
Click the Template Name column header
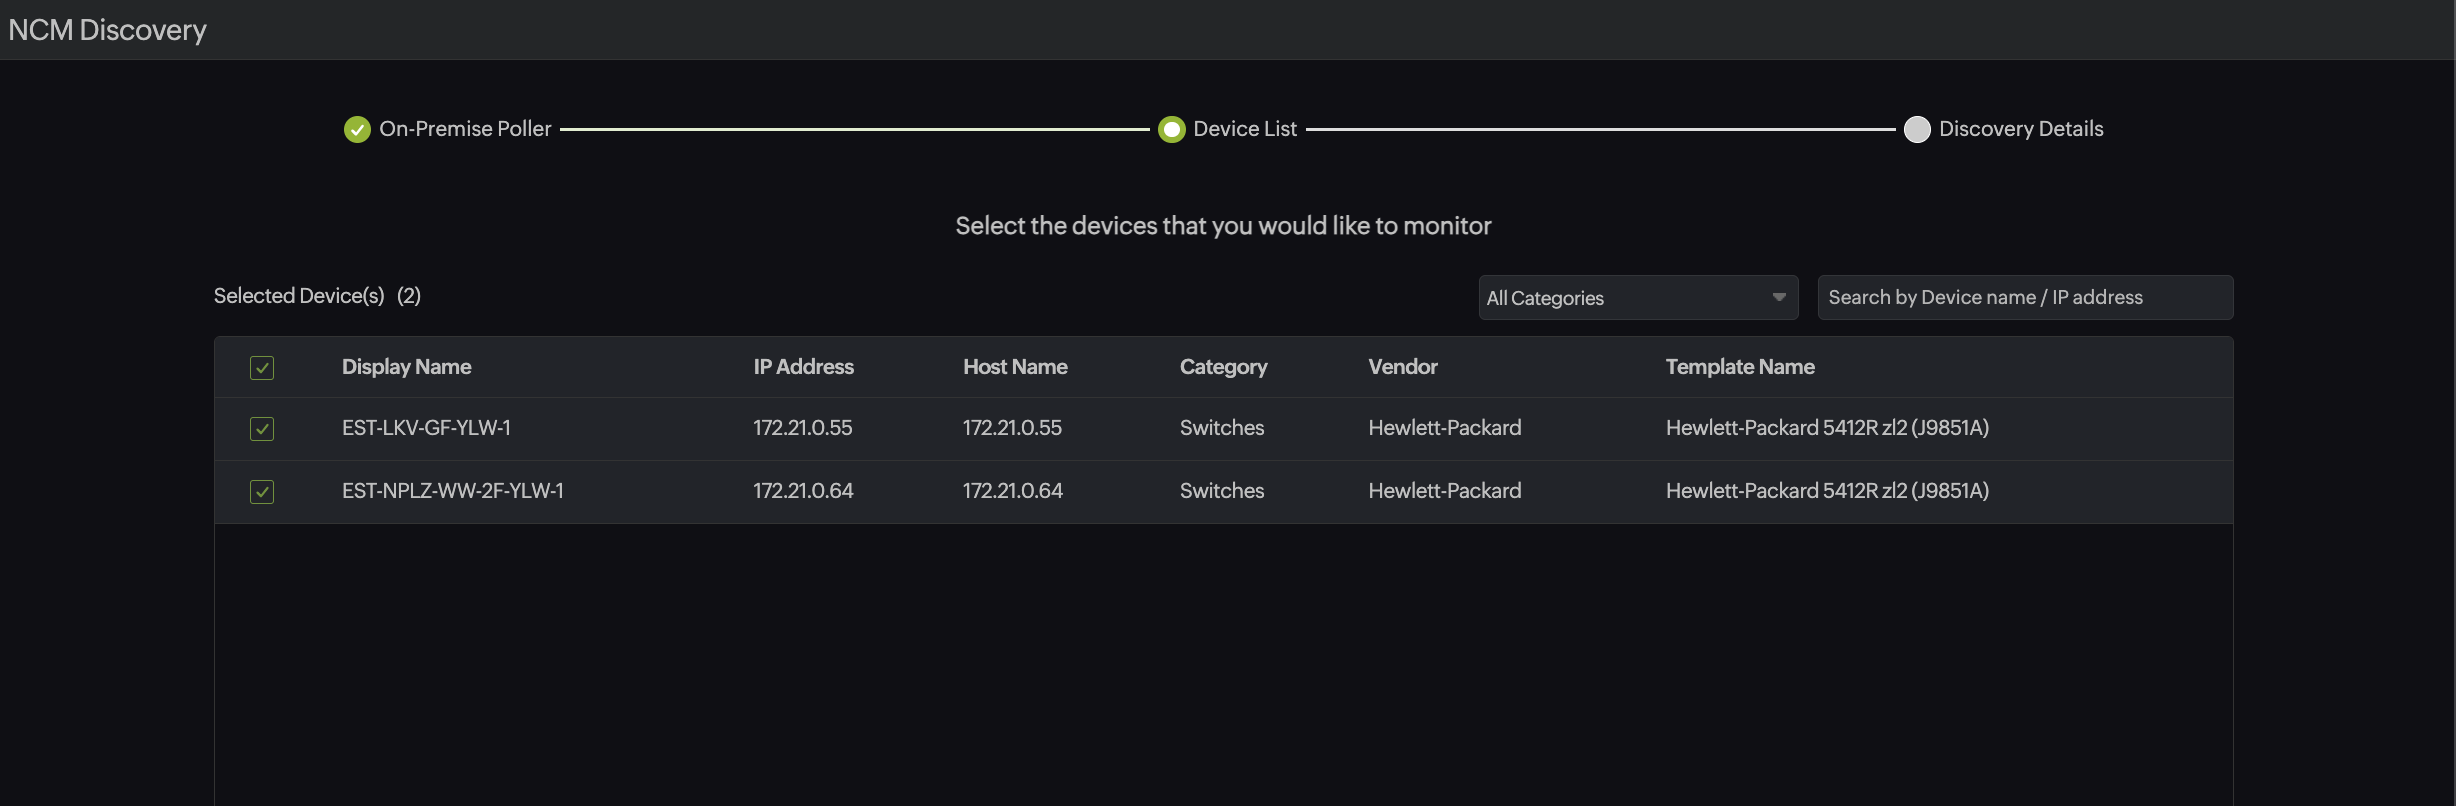click(x=1739, y=367)
